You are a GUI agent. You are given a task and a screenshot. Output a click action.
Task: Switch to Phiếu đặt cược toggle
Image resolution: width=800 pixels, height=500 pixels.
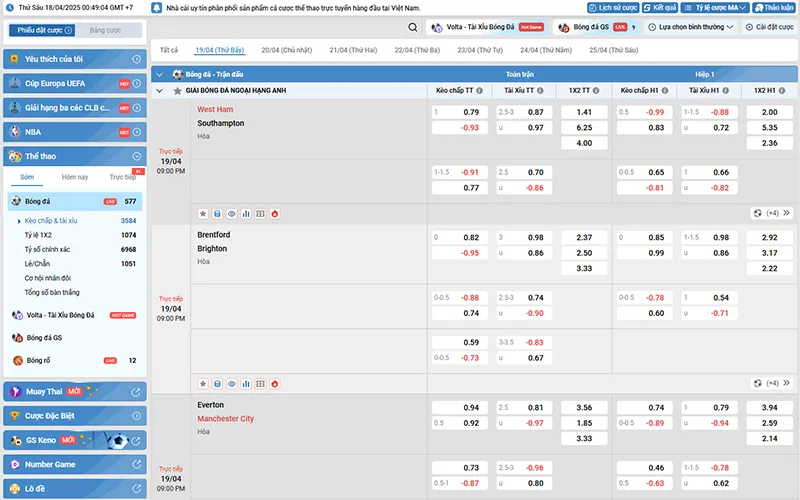pyautogui.click(x=42, y=30)
